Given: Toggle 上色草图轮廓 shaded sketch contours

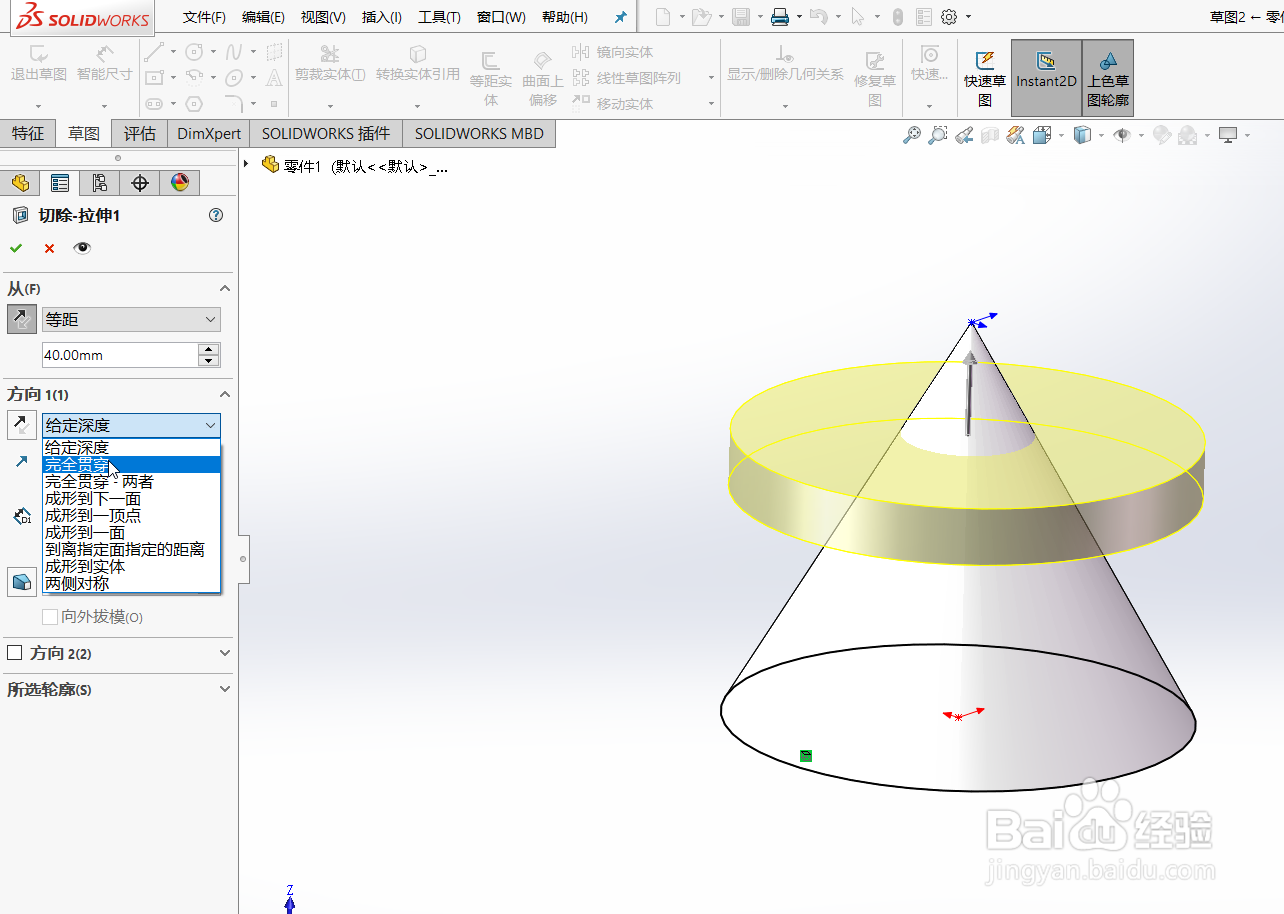Looking at the screenshot, I should click(x=1108, y=78).
